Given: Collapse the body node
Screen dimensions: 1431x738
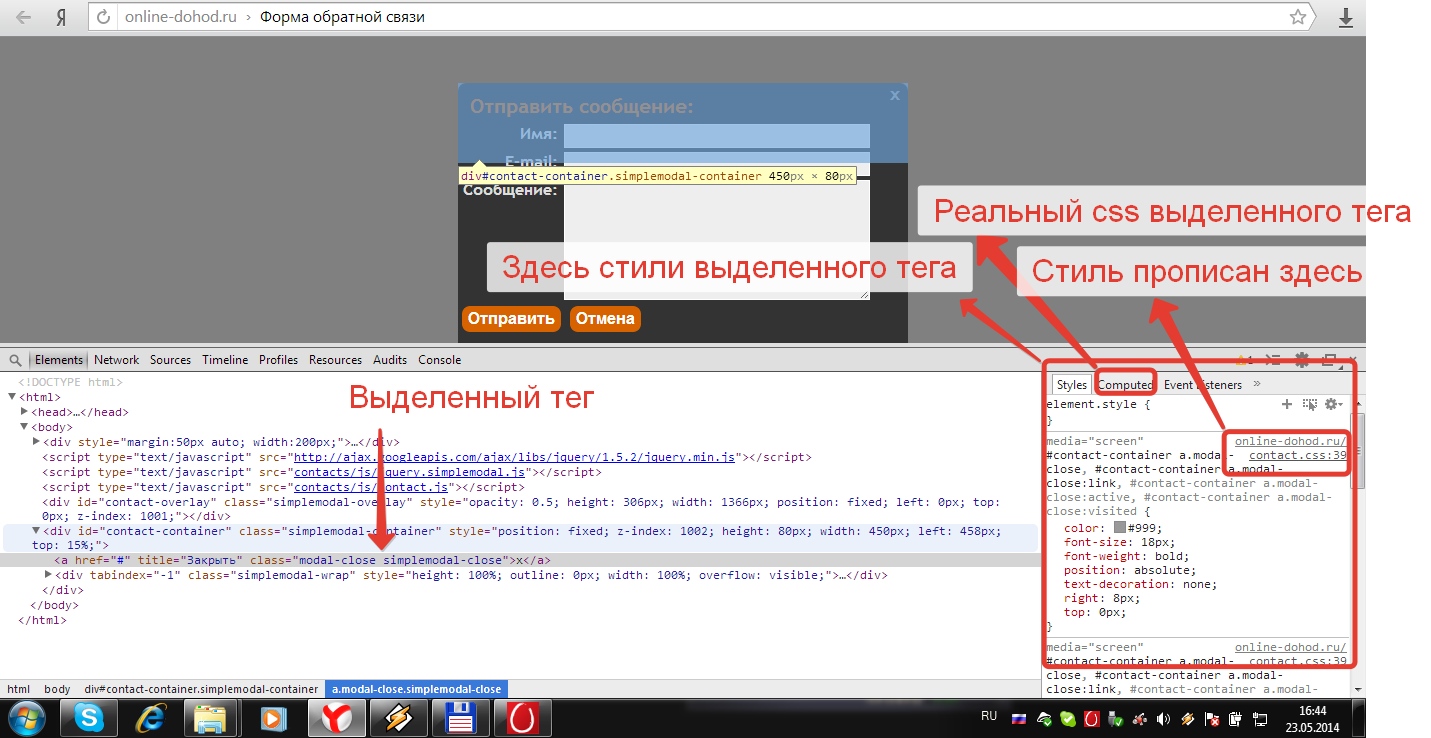Looking at the screenshot, I should (25, 427).
